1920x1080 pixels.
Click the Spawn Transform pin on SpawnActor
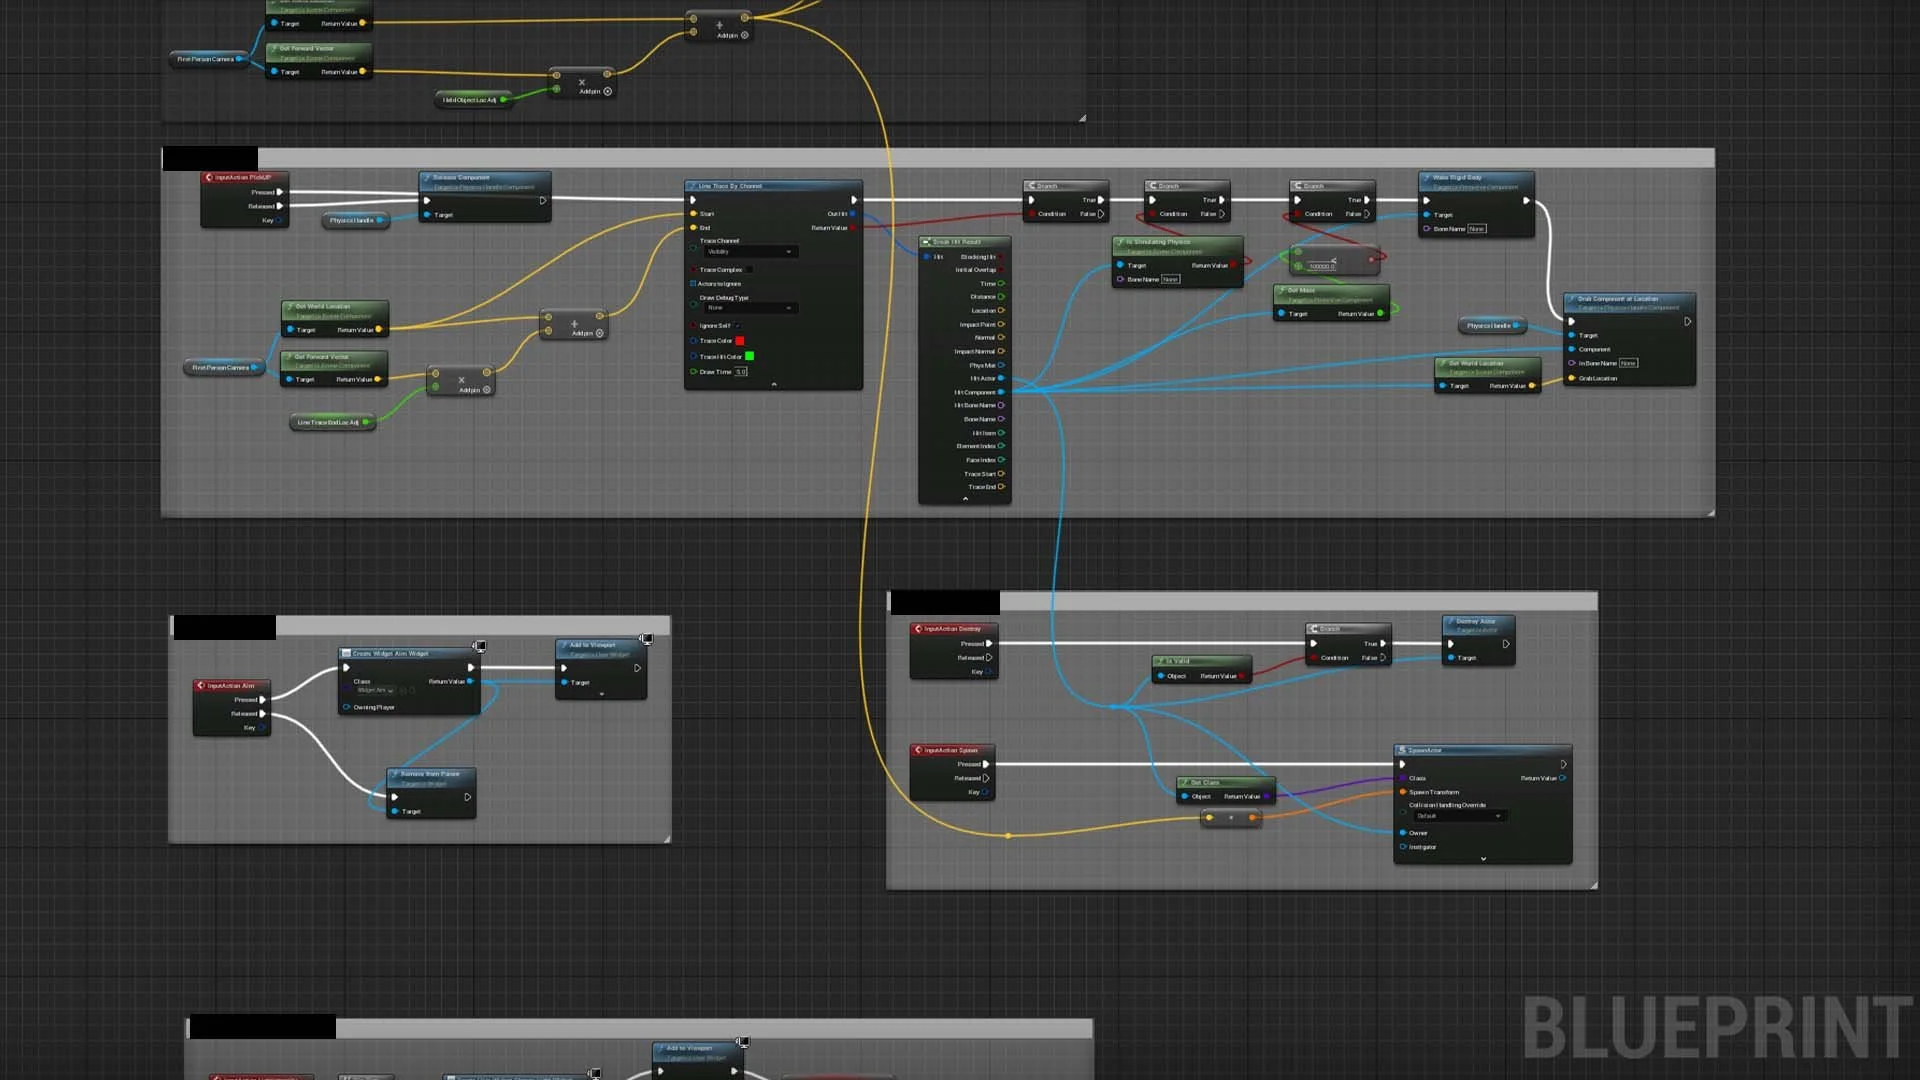click(1403, 792)
